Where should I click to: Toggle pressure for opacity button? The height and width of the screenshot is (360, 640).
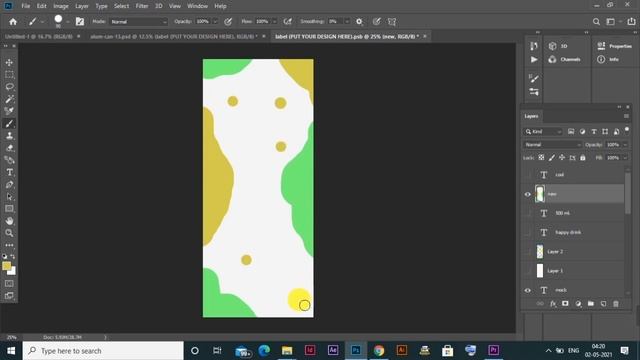[228, 22]
